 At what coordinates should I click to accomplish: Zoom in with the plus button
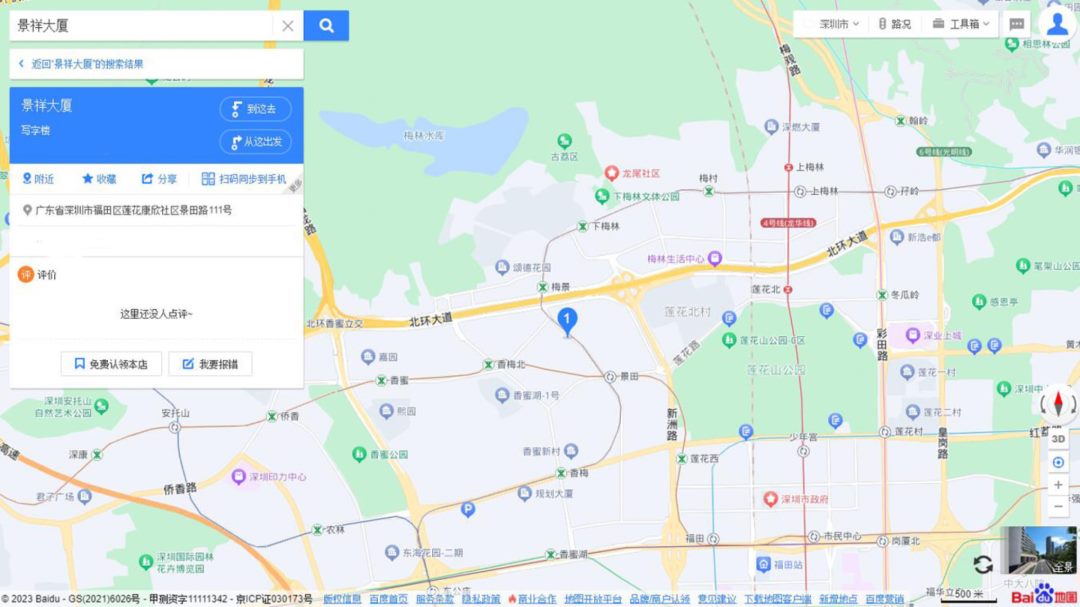1059,484
